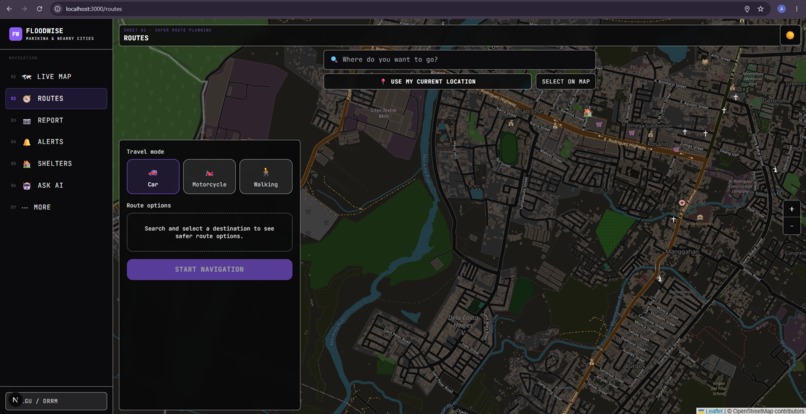Image resolution: width=806 pixels, height=414 pixels.
Task: Go to the Alerts page
Action: (x=56, y=142)
